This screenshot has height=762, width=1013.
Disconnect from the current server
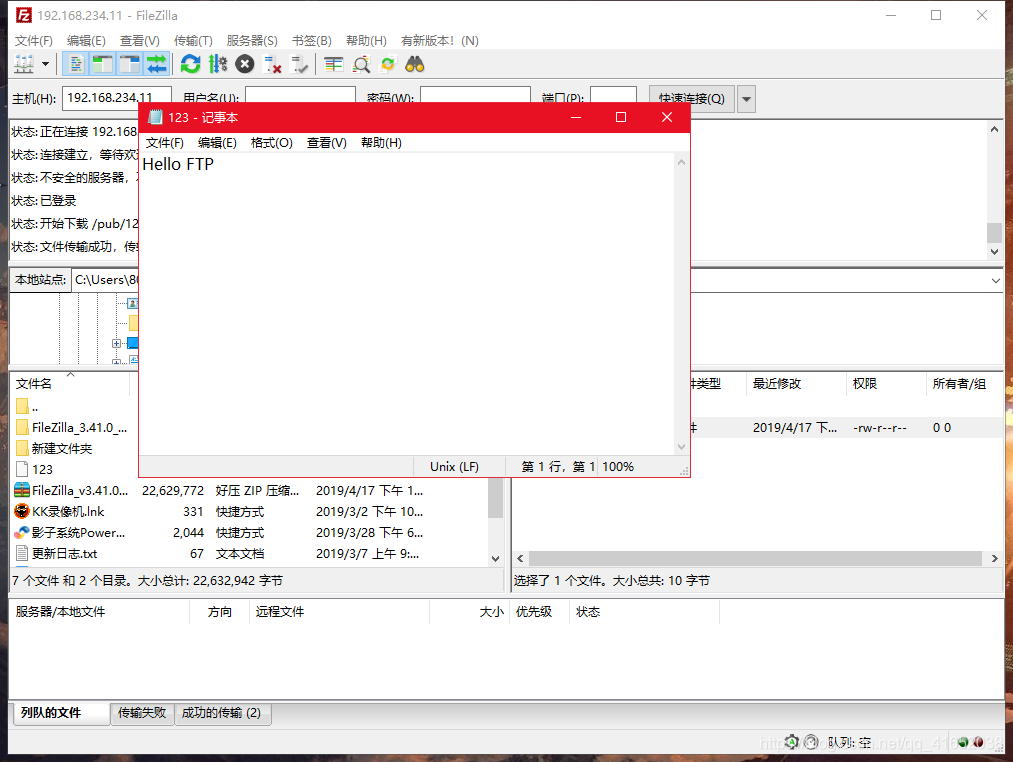(272, 64)
